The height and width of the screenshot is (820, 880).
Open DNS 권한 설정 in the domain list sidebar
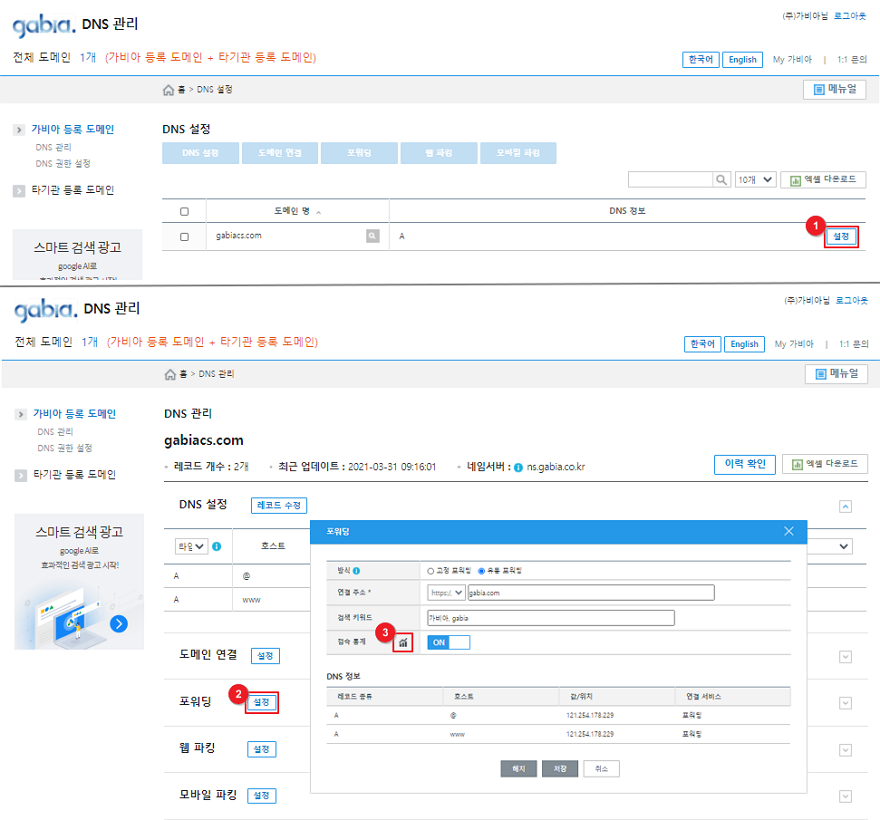[63, 164]
